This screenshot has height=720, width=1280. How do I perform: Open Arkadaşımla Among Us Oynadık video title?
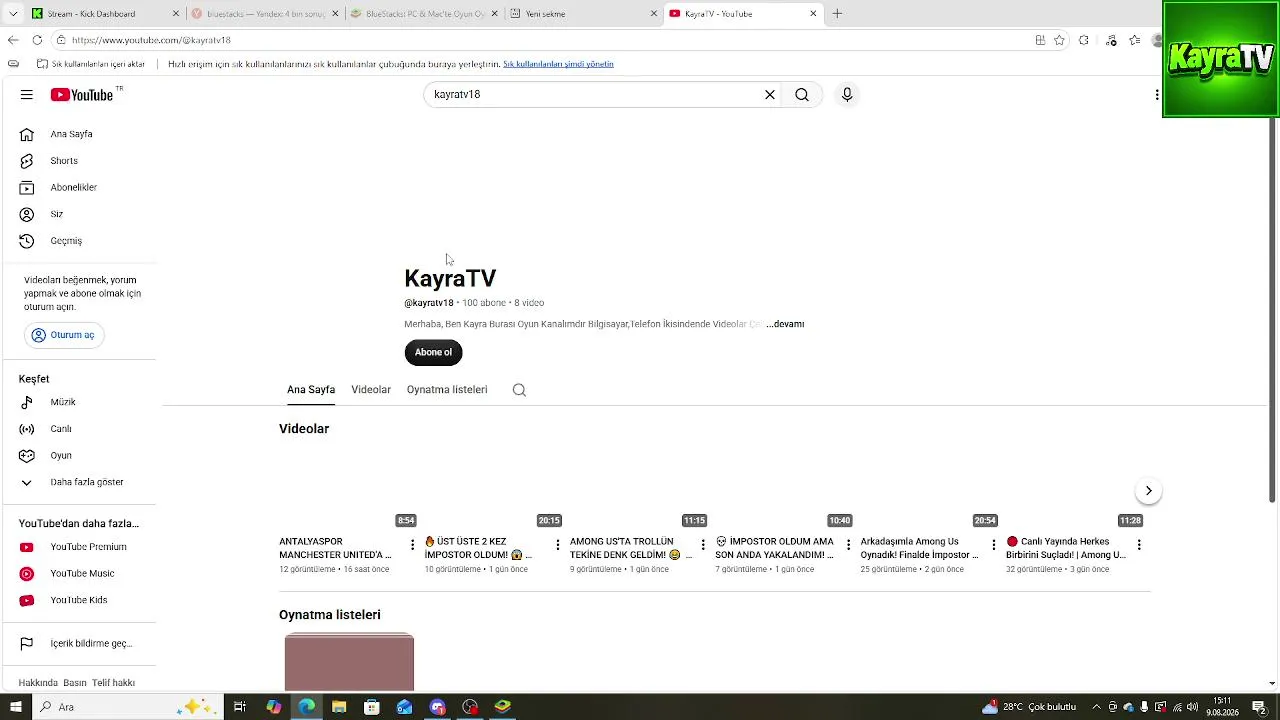pyautogui.click(x=920, y=548)
